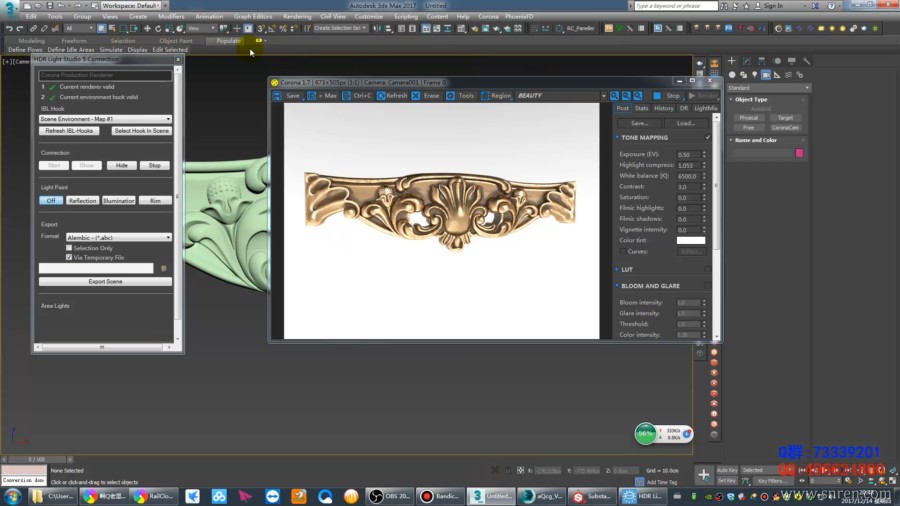Activate Region render in Corona VFB

(495, 96)
